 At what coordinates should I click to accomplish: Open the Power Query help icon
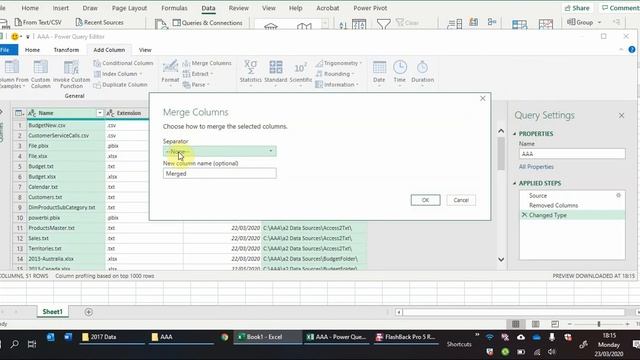pos(632,50)
